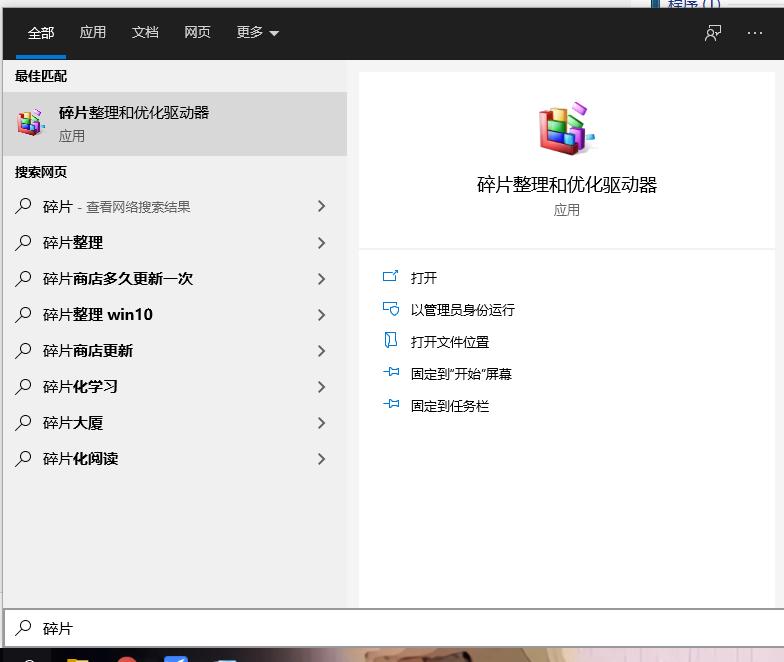Click the open icon next to 打开
784x662 pixels.
[x=390, y=276]
